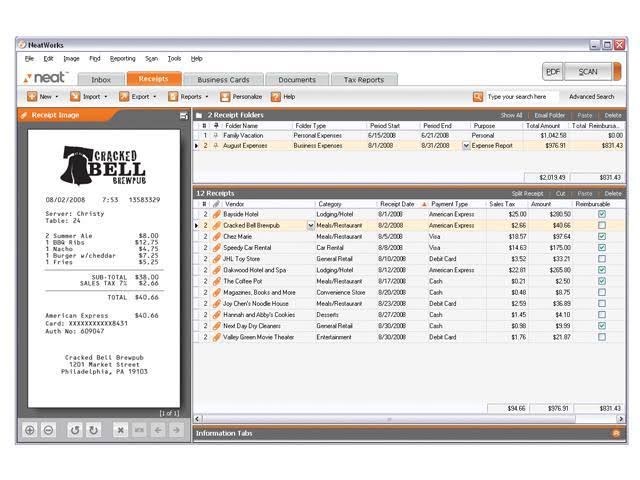Click the horizontal scrollbar in receipts table
This screenshot has width=640, height=480.
[389, 419]
